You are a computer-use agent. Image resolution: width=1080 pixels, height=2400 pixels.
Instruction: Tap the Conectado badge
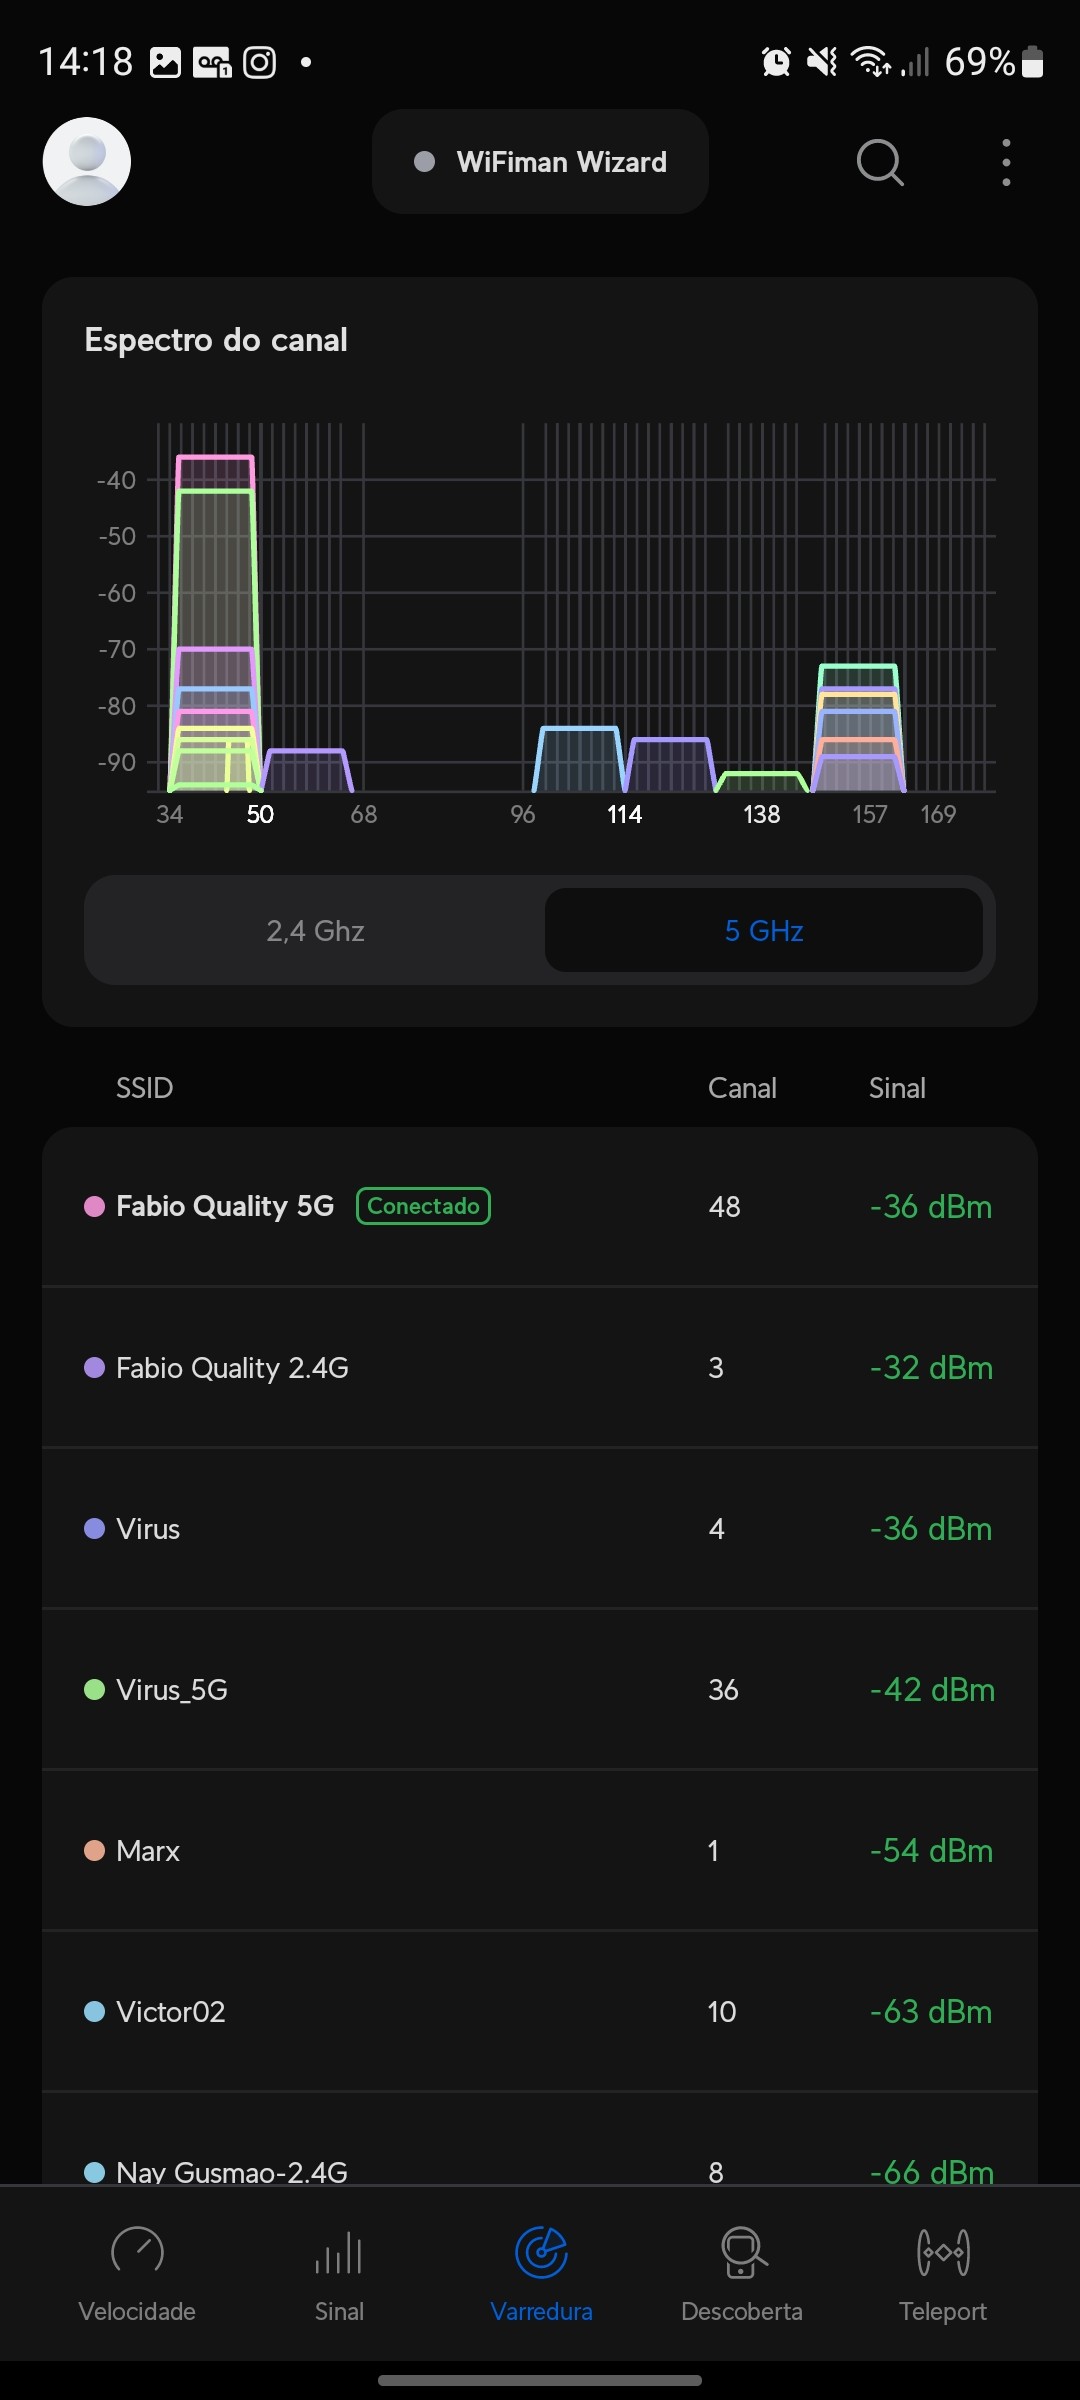point(423,1206)
